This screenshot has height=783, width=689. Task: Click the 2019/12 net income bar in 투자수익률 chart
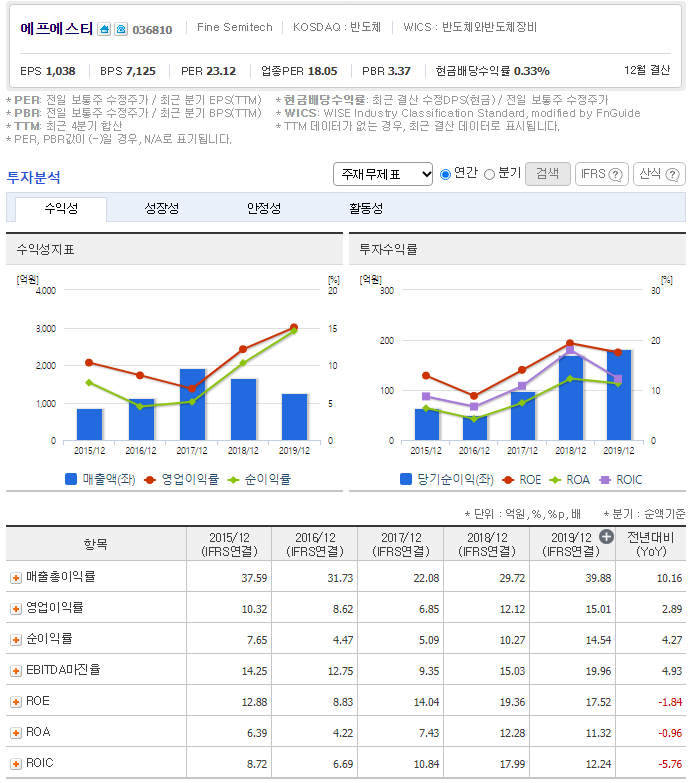pos(619,395)
